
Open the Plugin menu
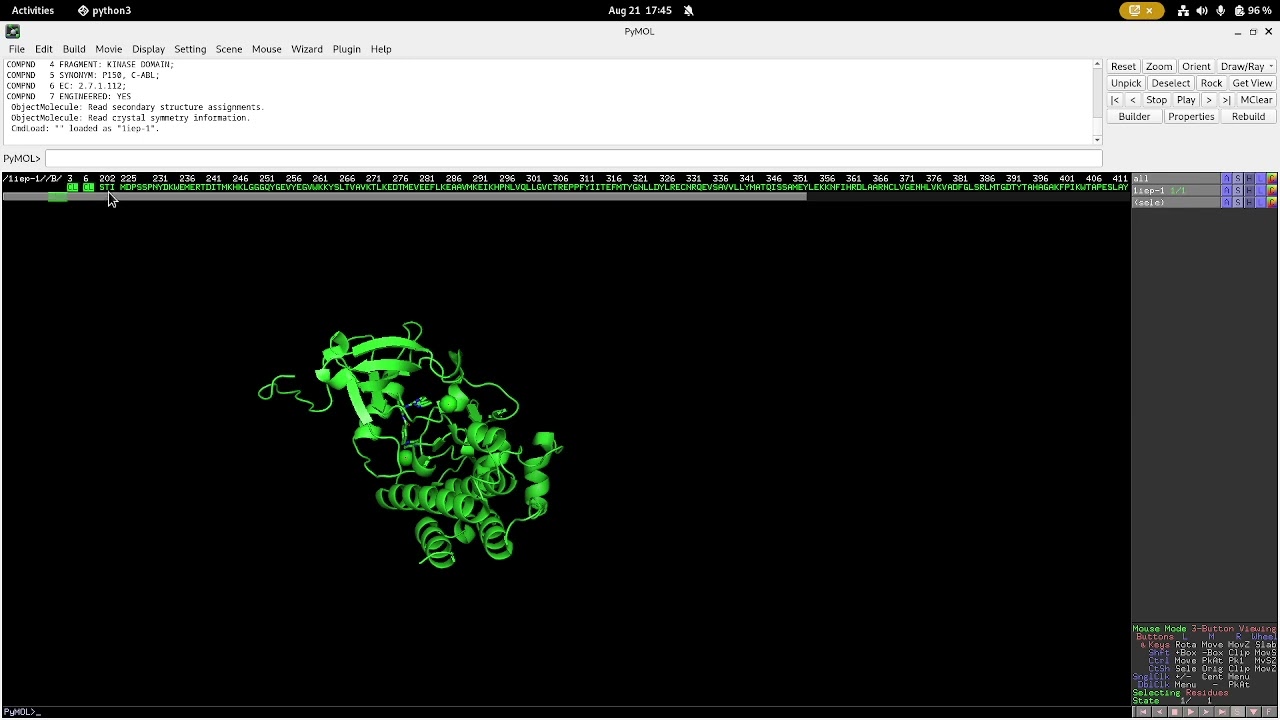tap(346, 49)
